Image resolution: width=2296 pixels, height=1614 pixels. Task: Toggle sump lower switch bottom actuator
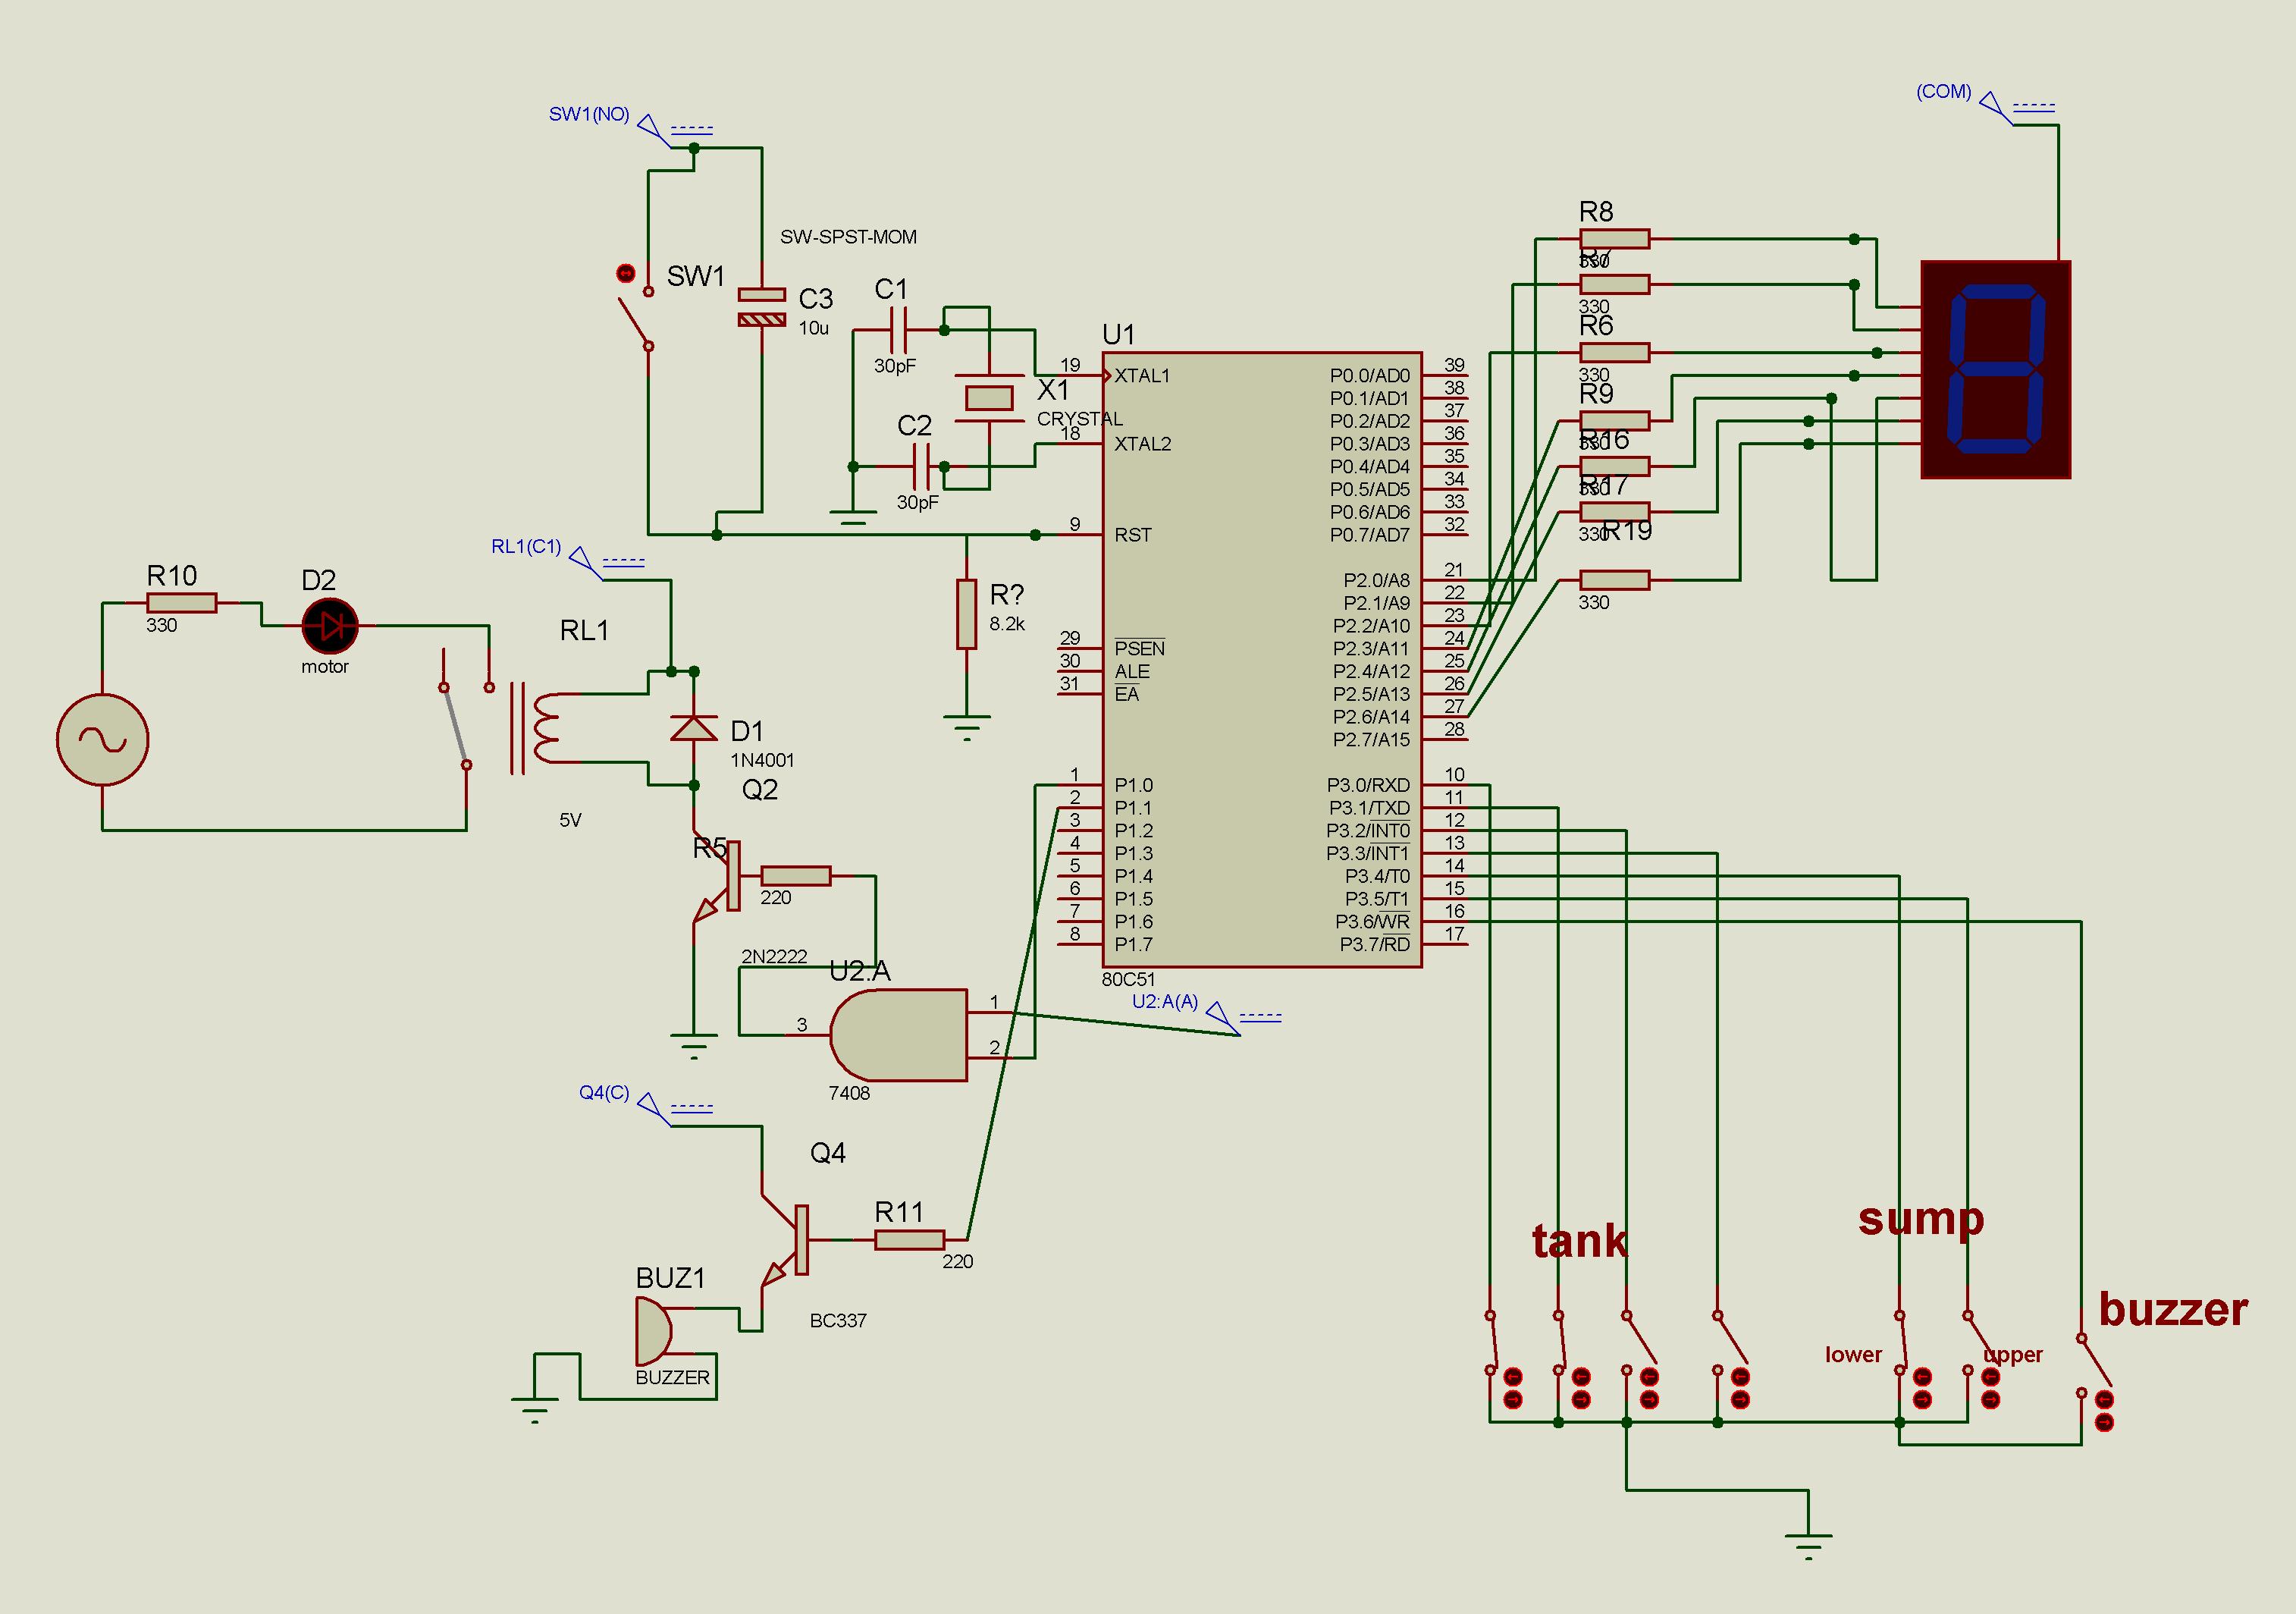1922,1400
